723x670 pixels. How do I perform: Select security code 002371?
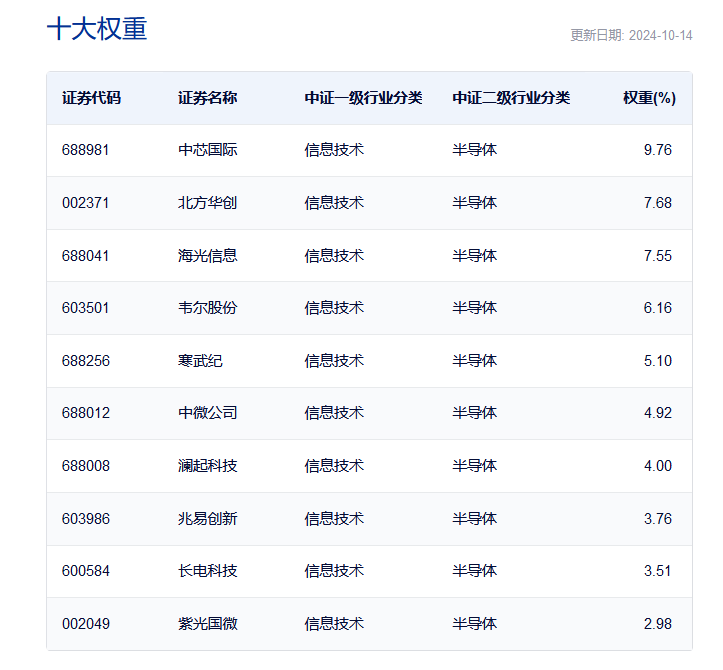(x=85, y=203)
